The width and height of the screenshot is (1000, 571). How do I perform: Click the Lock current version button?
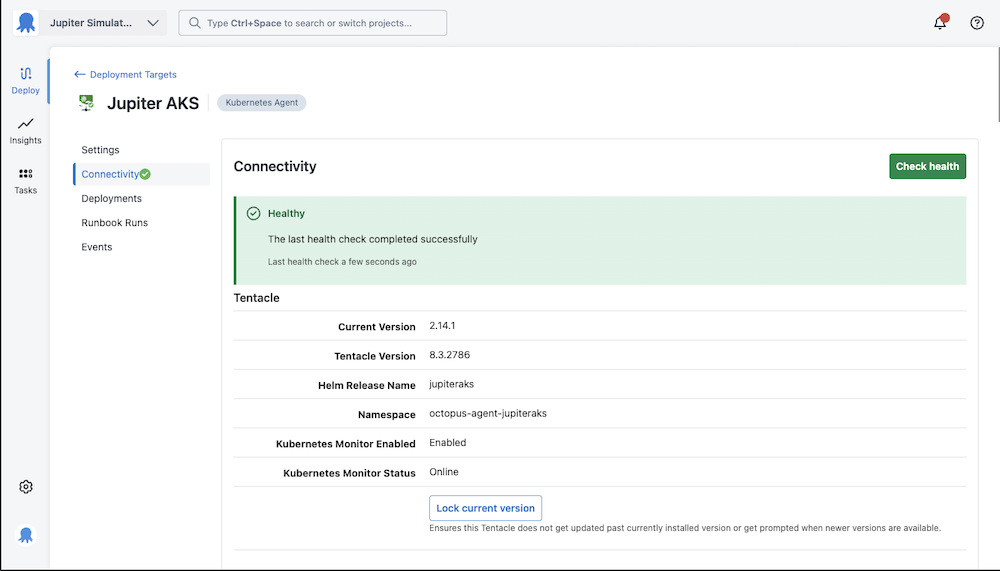click(x=485, y=508)
